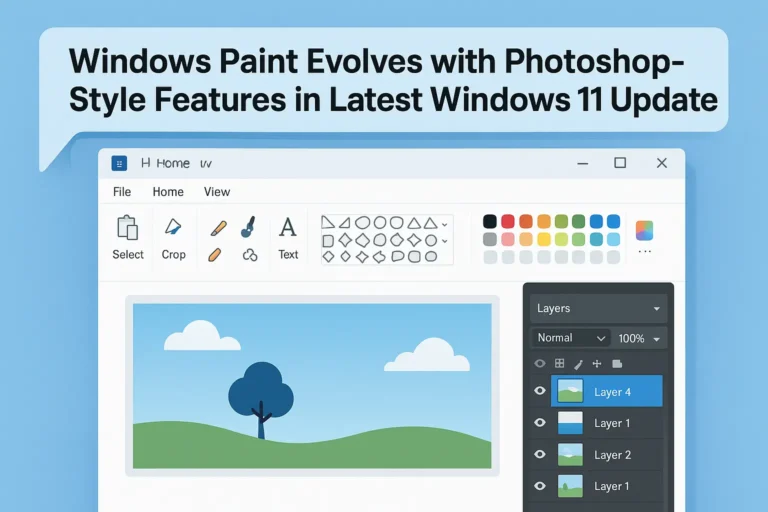The image size is (768, 512).
Task: Select the dark blue Brush tool
Action: (x=249, y=227)
